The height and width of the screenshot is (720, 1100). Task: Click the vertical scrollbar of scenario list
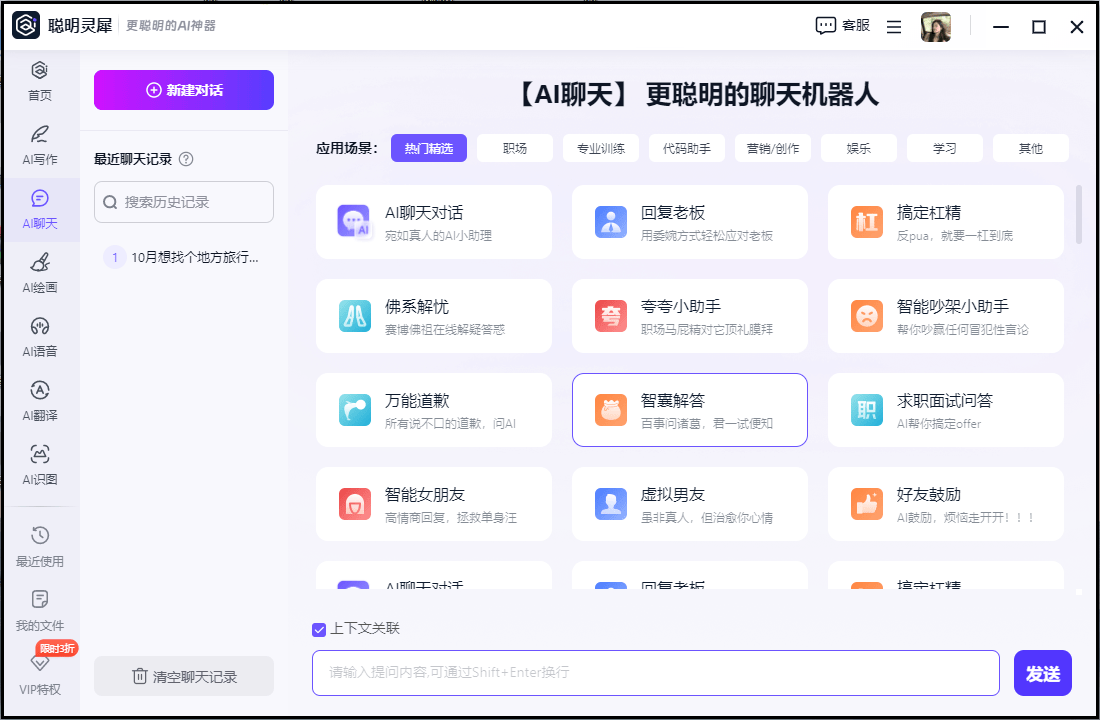1078,215
